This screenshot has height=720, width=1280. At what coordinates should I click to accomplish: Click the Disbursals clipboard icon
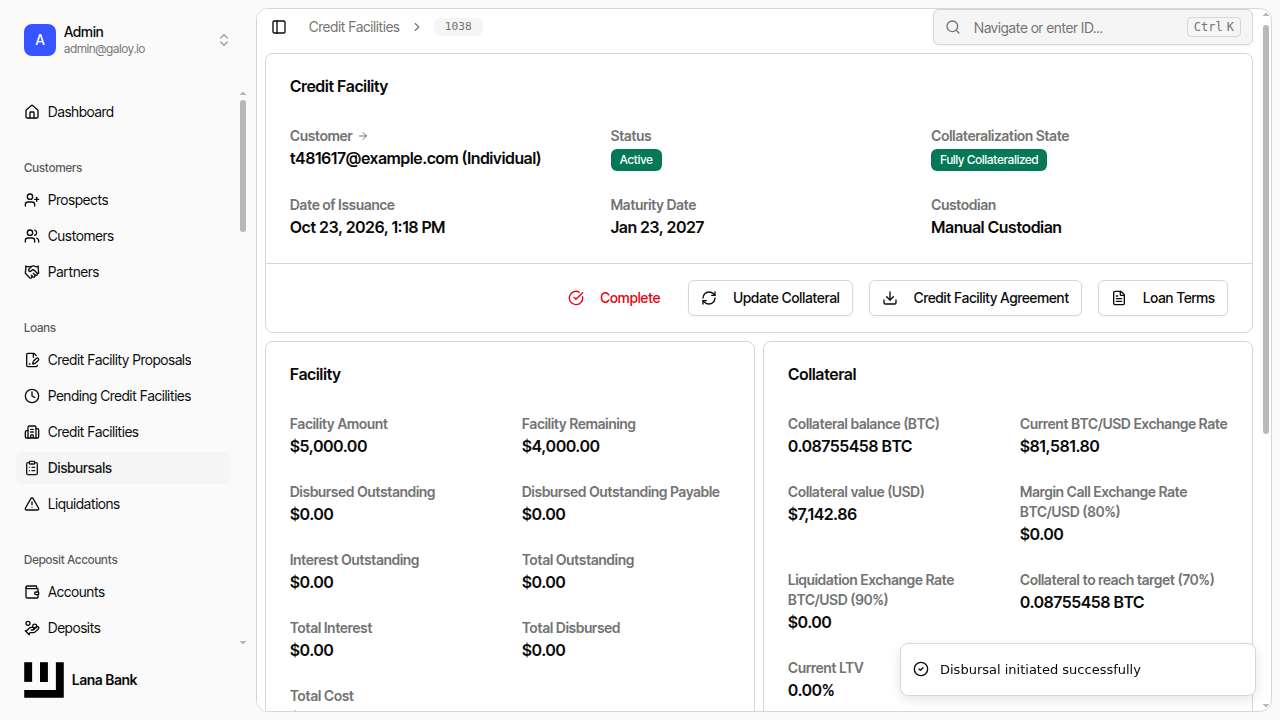click(32, 468)
